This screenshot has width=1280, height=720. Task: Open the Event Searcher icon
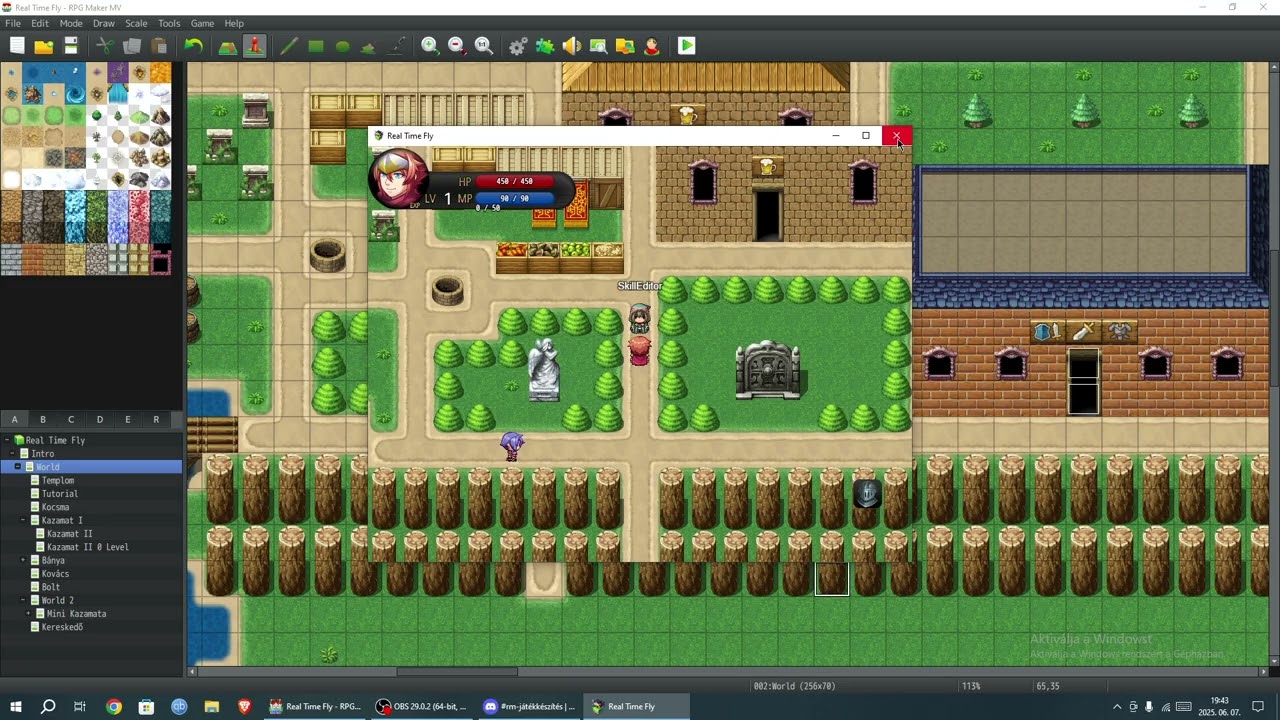598,46
